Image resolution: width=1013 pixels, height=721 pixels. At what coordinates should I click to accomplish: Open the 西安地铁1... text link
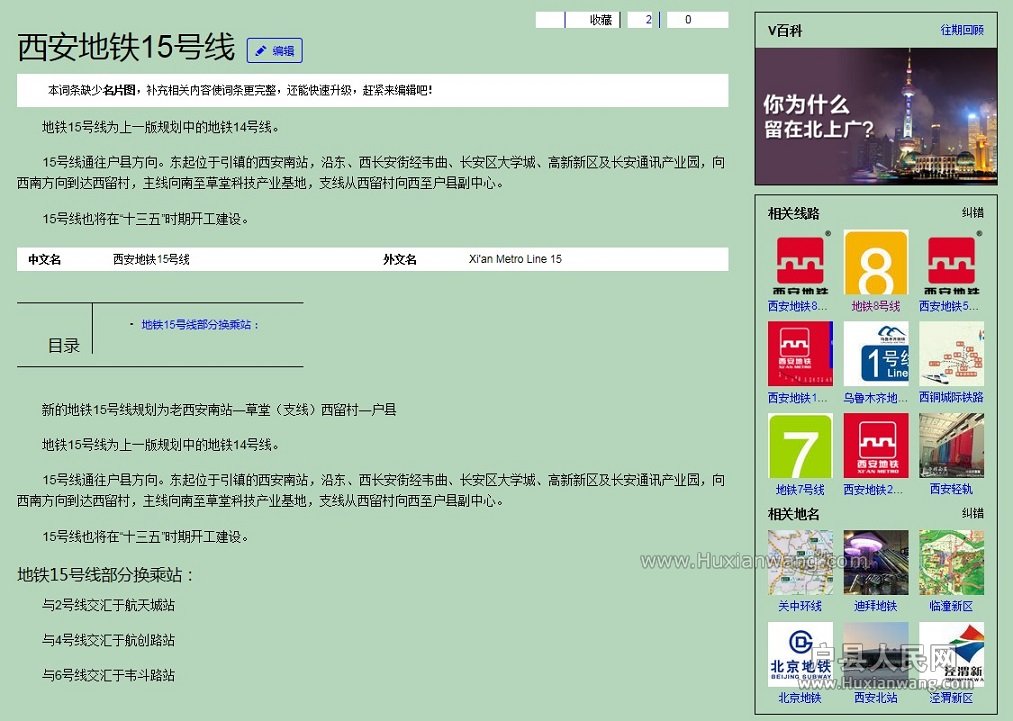[x=797, y=398]
